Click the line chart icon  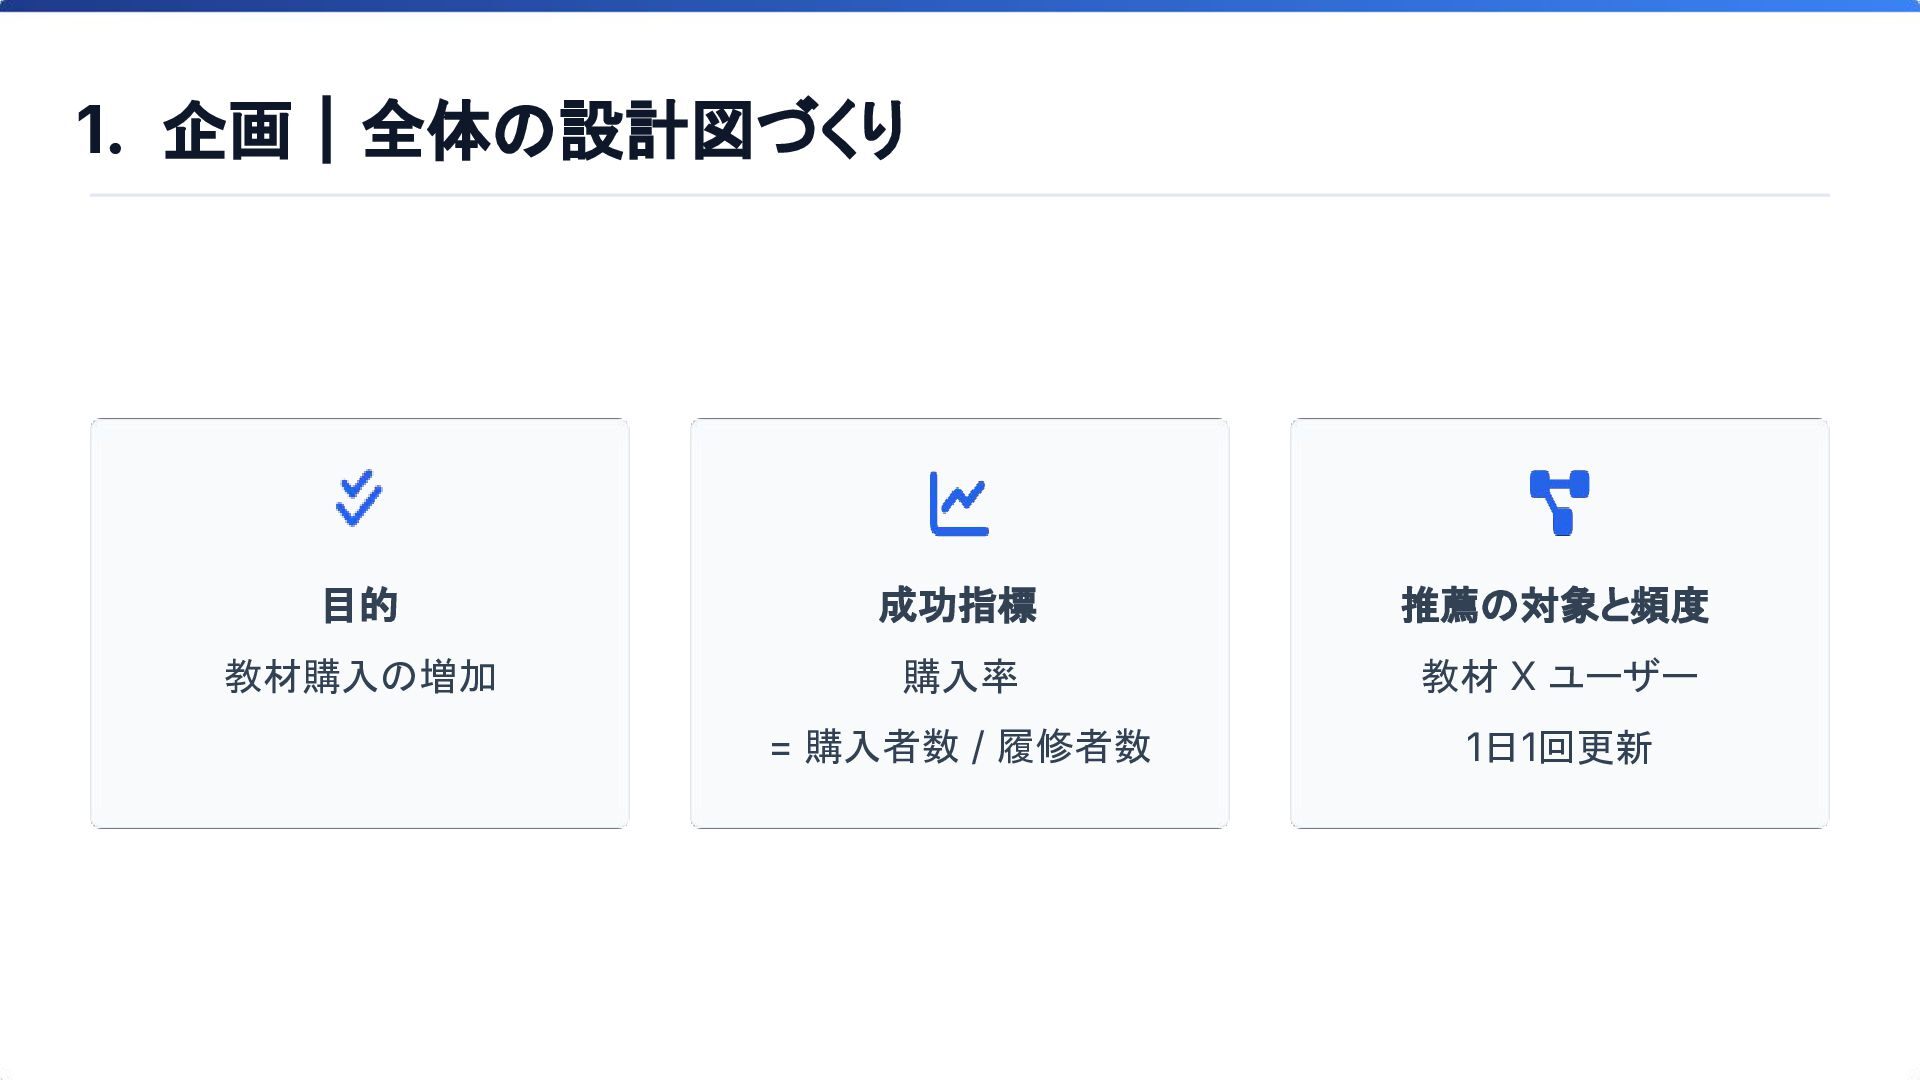(x=959, y=503)
